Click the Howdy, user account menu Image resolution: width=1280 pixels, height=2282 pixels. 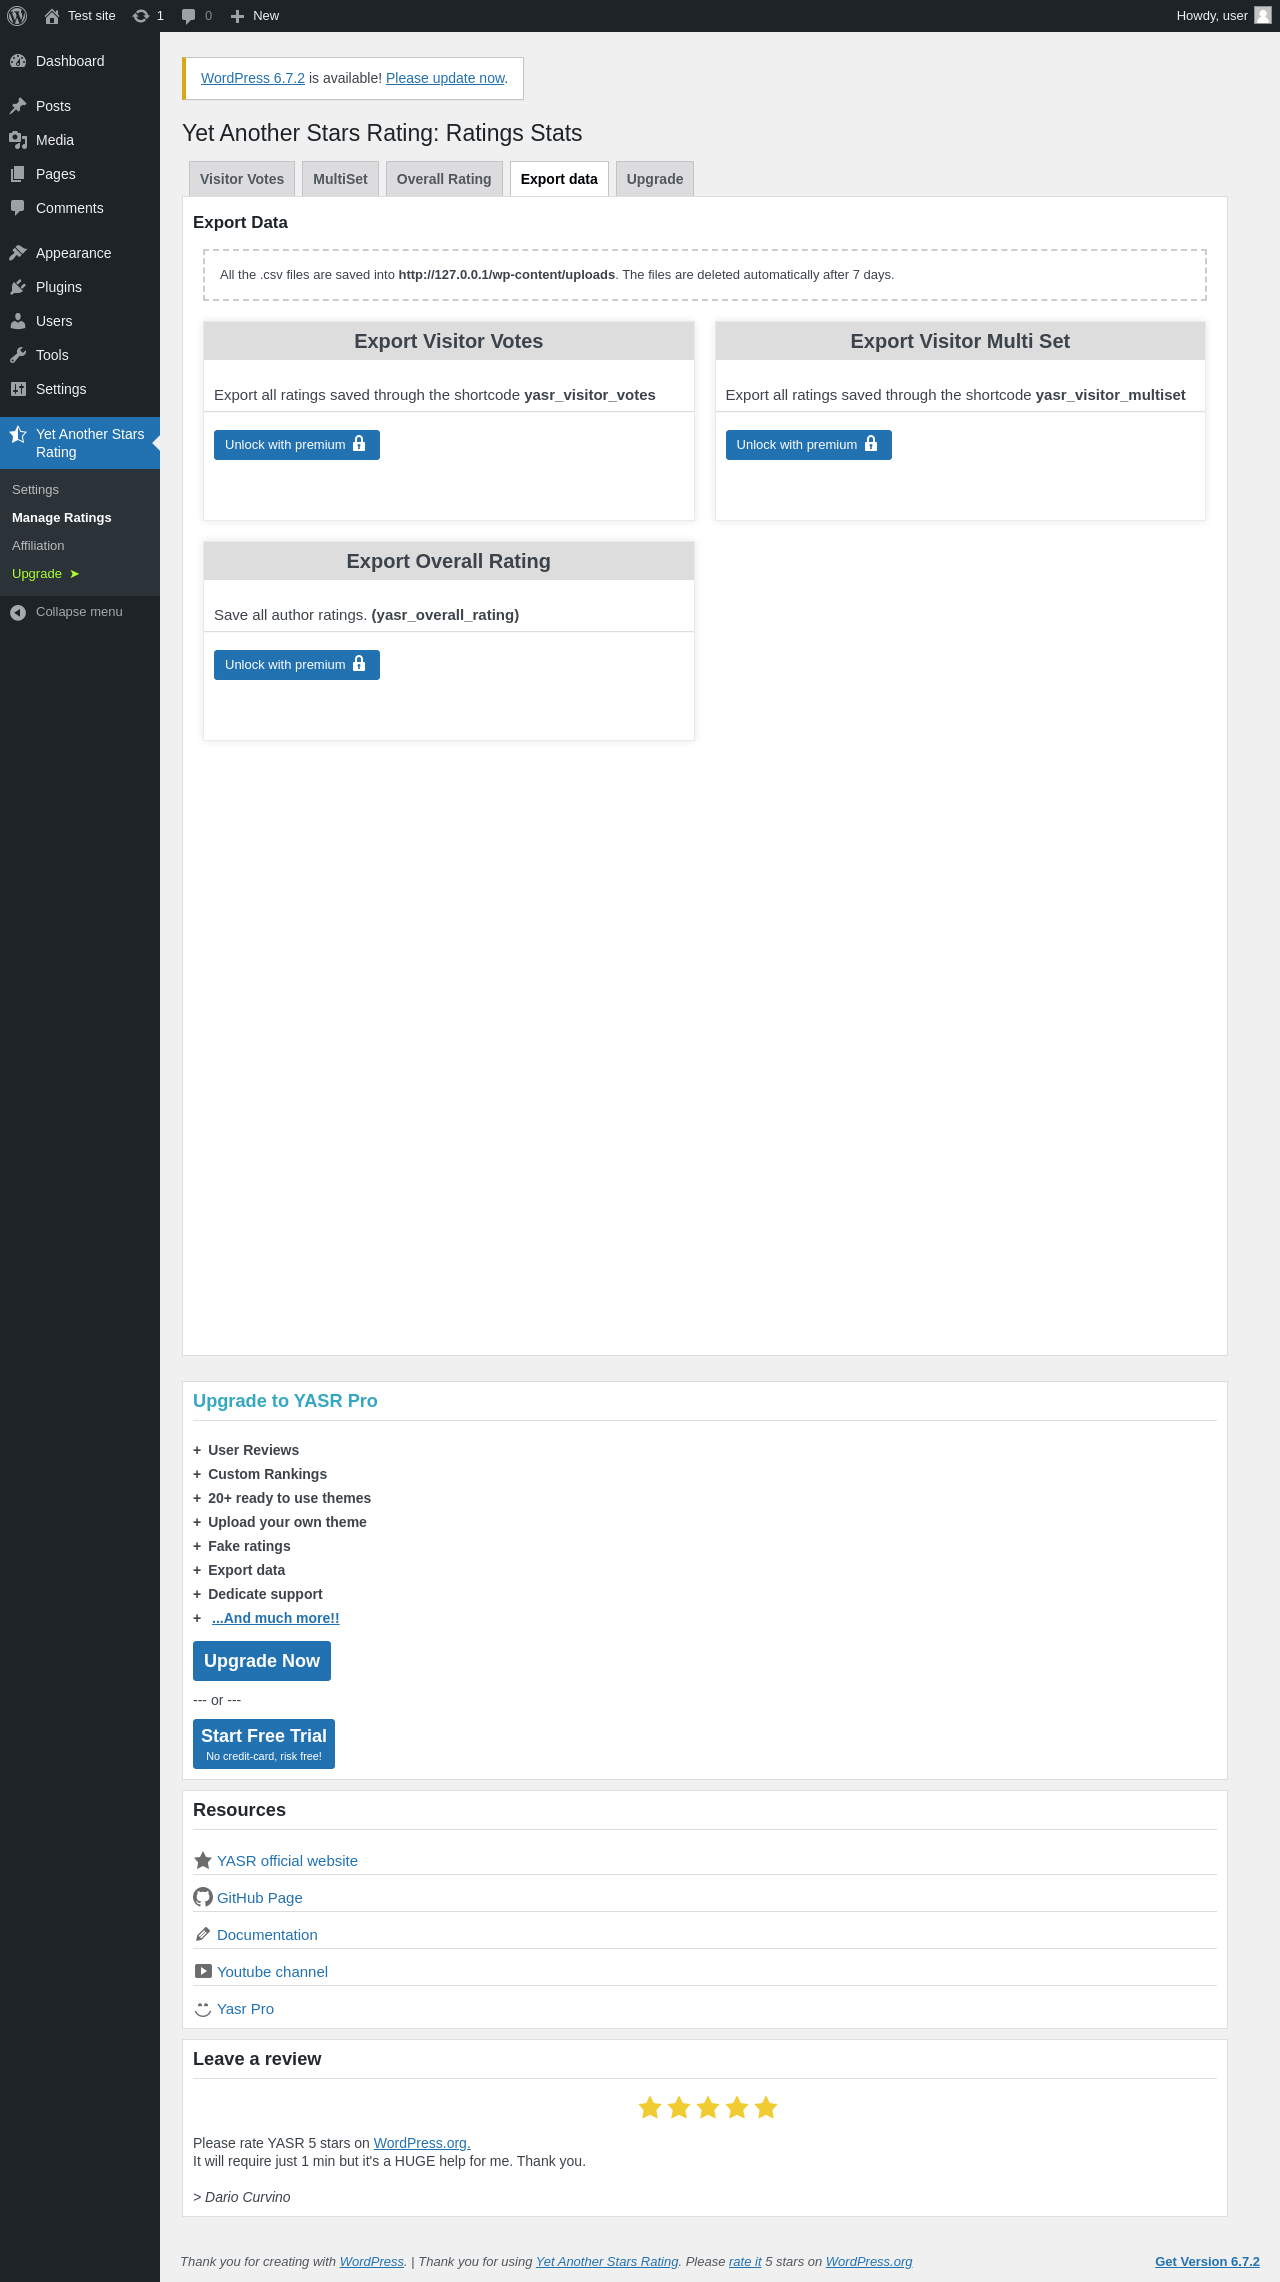coord(1224,16)
